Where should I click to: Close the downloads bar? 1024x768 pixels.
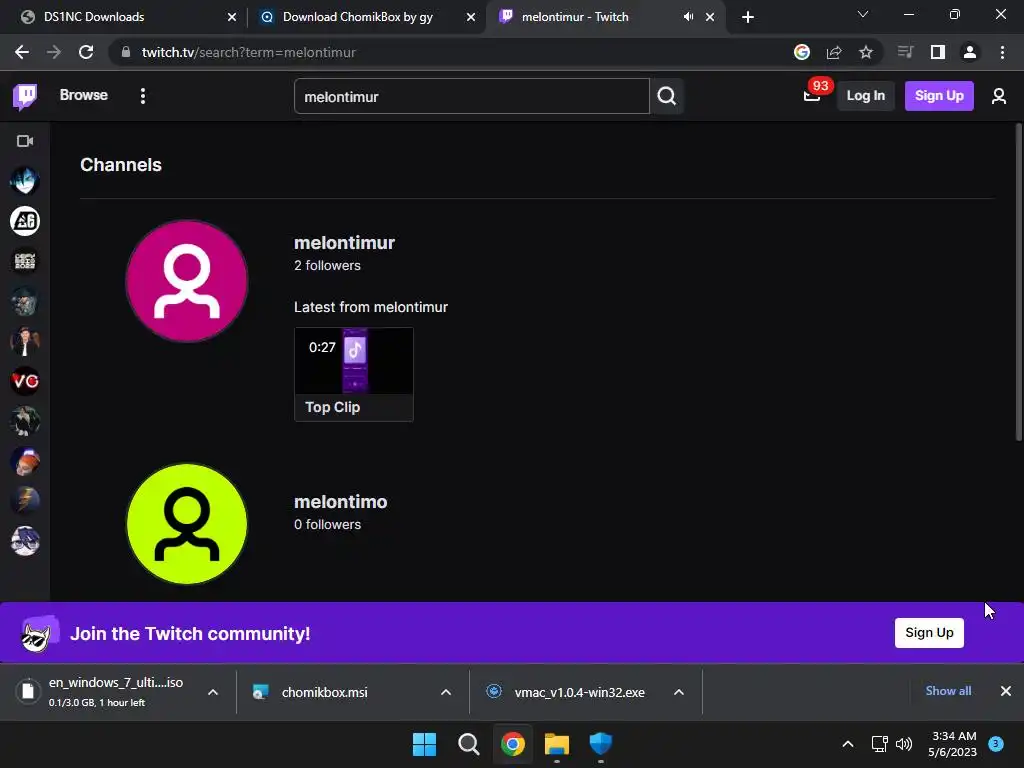pos(1006,691)
